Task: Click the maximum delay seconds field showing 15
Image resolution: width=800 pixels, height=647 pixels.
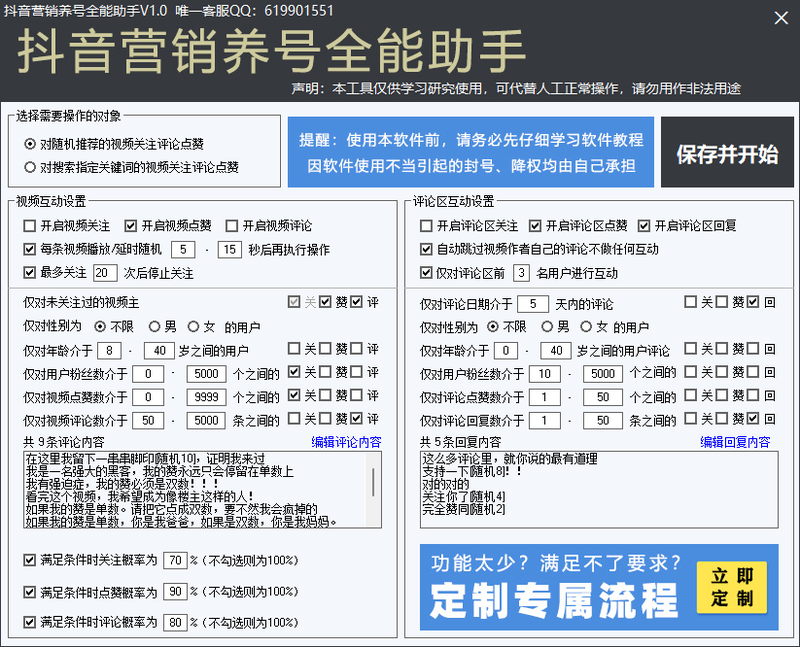Action: [230, 250]
